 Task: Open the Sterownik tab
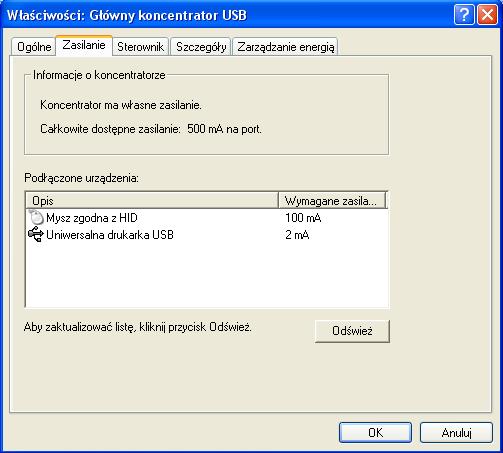coord(140,47)
